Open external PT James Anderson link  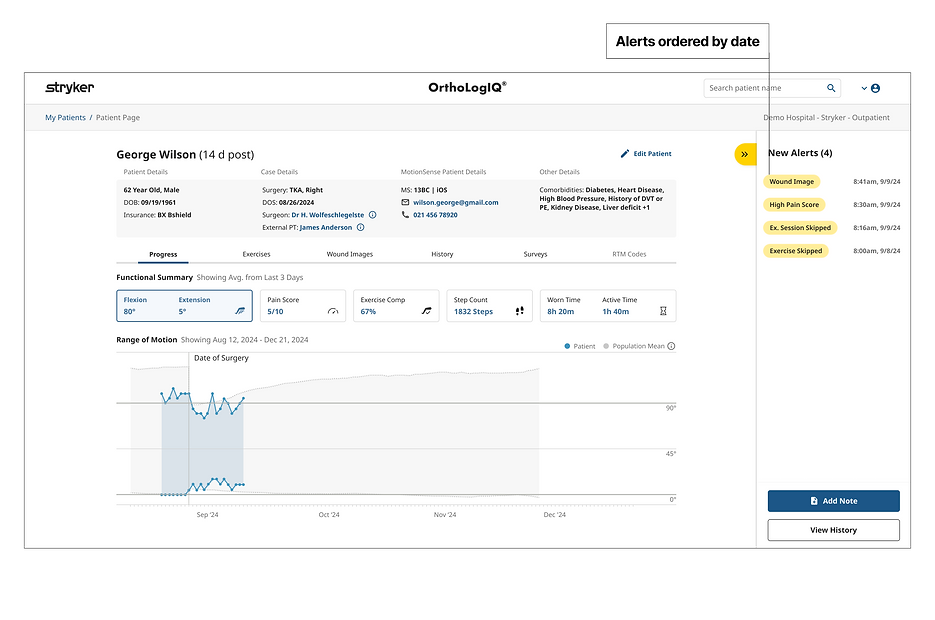pos(326,228)
